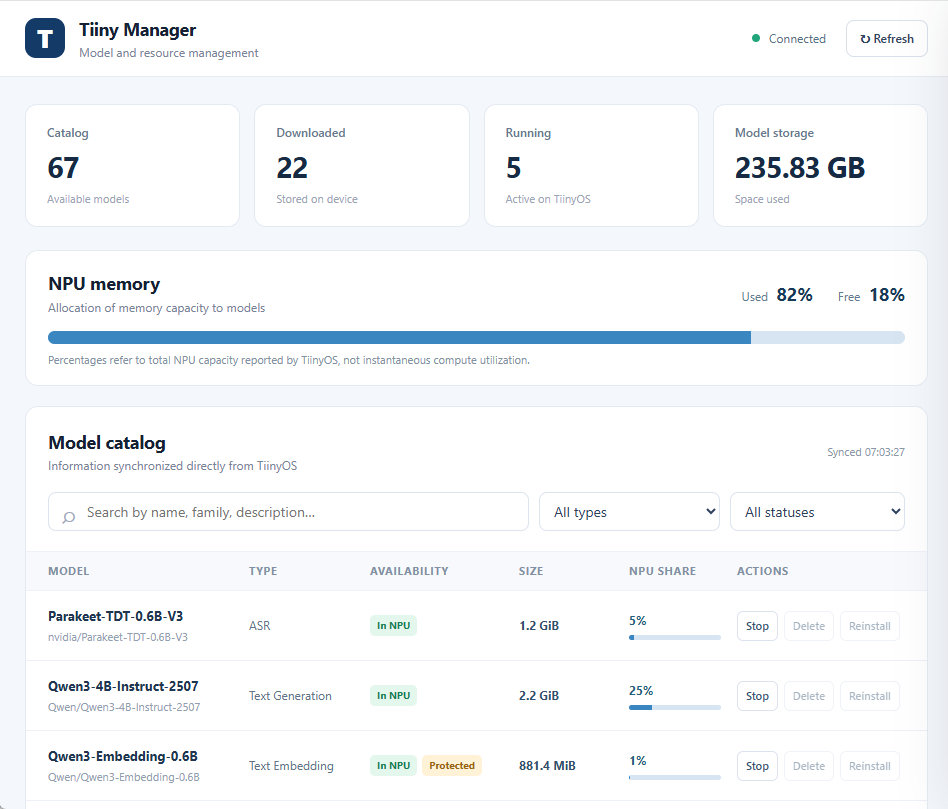Select the Downloaded 22 card
Screen dimensions: 948x809
coord(362,166)
